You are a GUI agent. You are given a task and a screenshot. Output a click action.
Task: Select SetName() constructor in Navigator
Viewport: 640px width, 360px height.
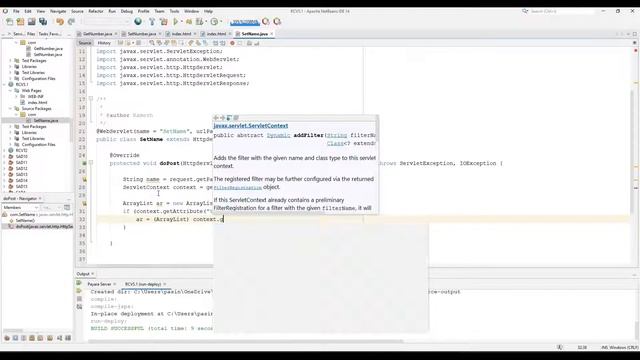24,220
